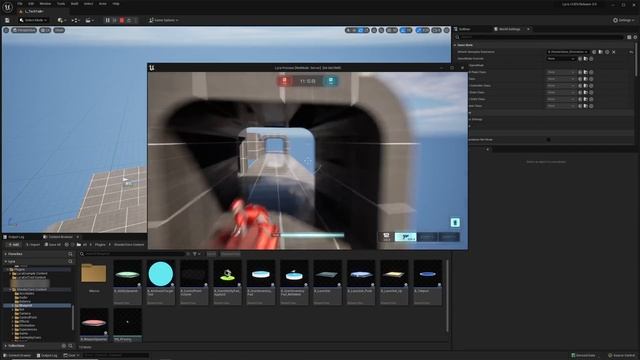This screenshot has width=640, height=360.
Task: Click the Content Browser Add button
Action: tap(13, 244)
